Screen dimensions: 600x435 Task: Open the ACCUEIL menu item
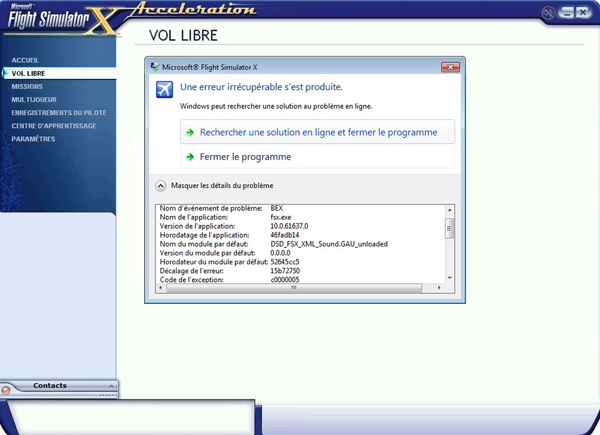click(25, 60)
